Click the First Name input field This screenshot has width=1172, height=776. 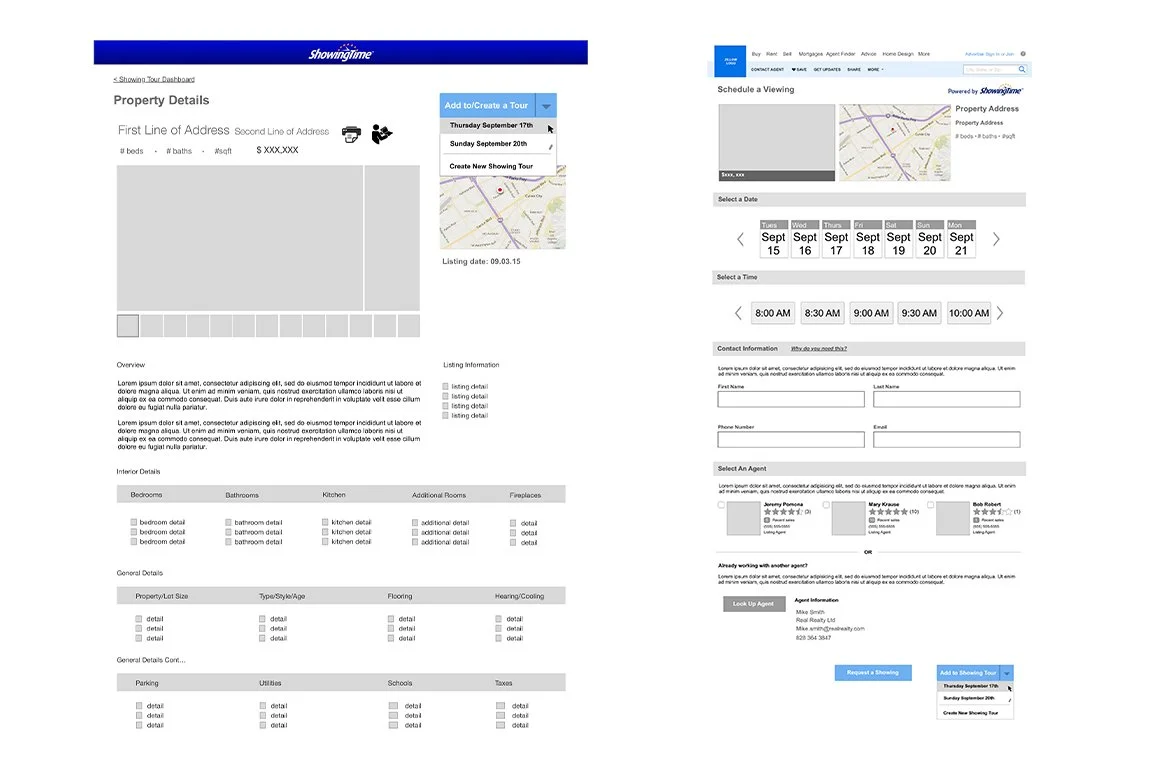(791, 399)
